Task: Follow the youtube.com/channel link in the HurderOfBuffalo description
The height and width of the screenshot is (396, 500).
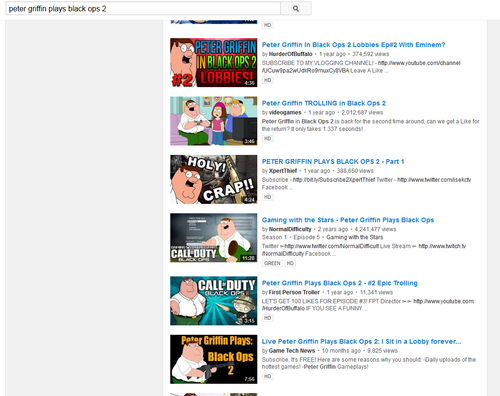Action: pyautogui.click(x=419, y=63)
